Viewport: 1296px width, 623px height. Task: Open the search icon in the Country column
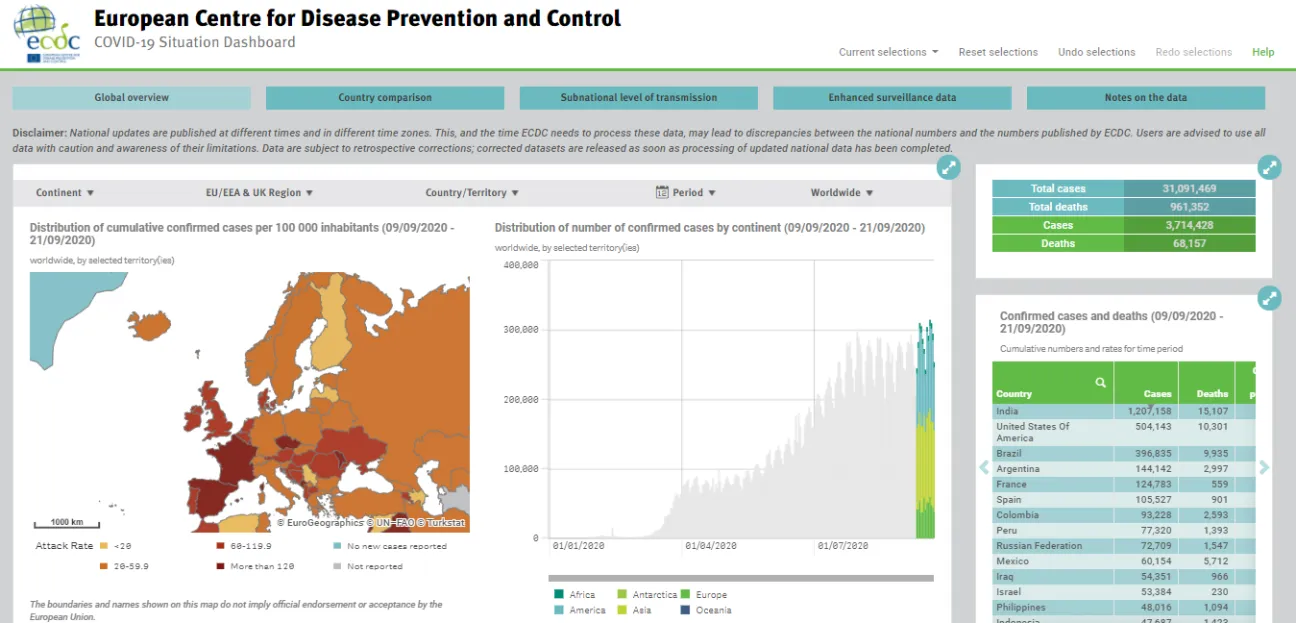[1100, 381]
